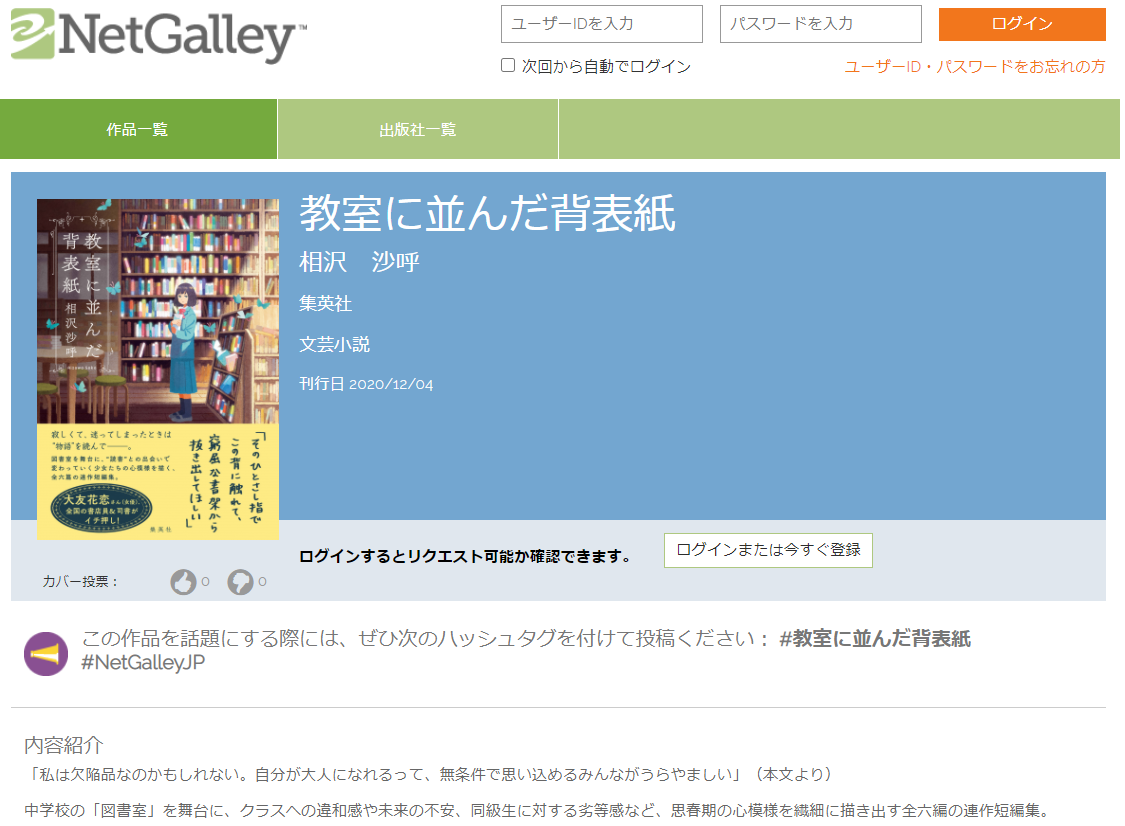Click the book cover thumbnail
Screen dimensions: 1125x826
click(x=158, y=369)
